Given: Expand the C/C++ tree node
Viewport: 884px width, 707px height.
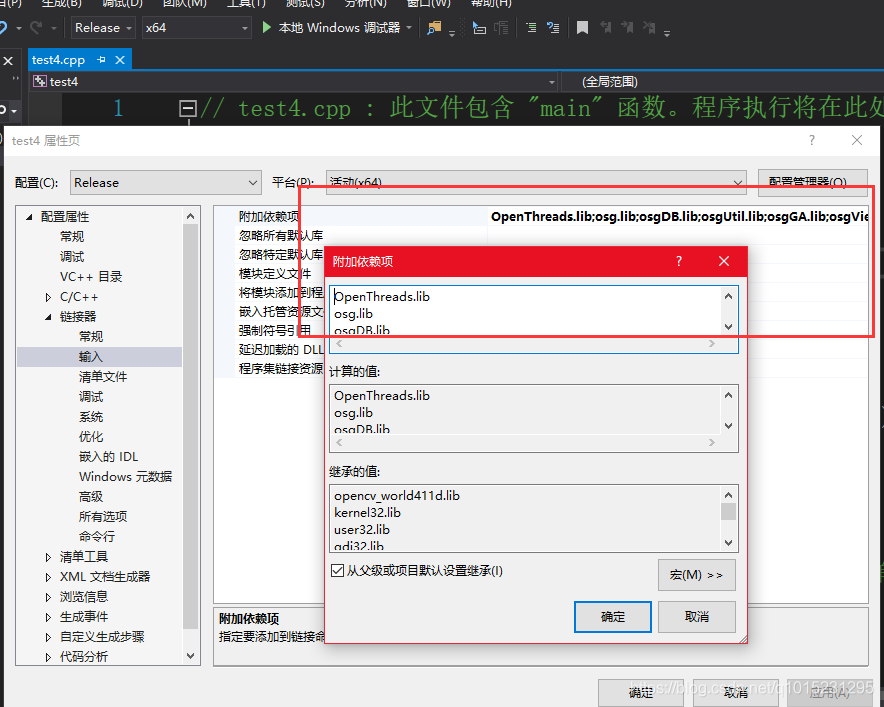Looking at the screenshot, I should click(x=47, y=296).
